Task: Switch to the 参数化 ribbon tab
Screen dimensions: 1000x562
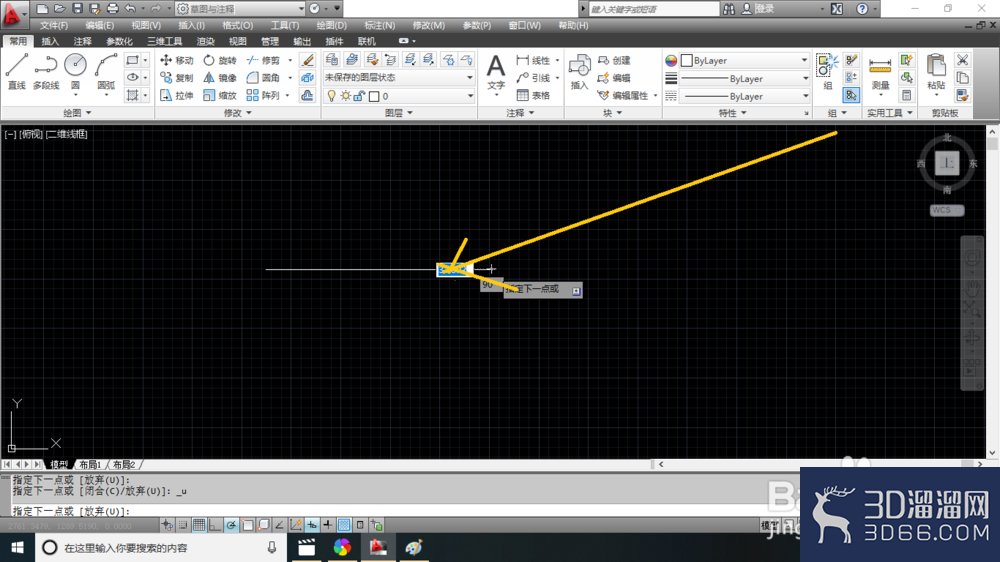Action: pyautogui.click(x=119, y=41)
